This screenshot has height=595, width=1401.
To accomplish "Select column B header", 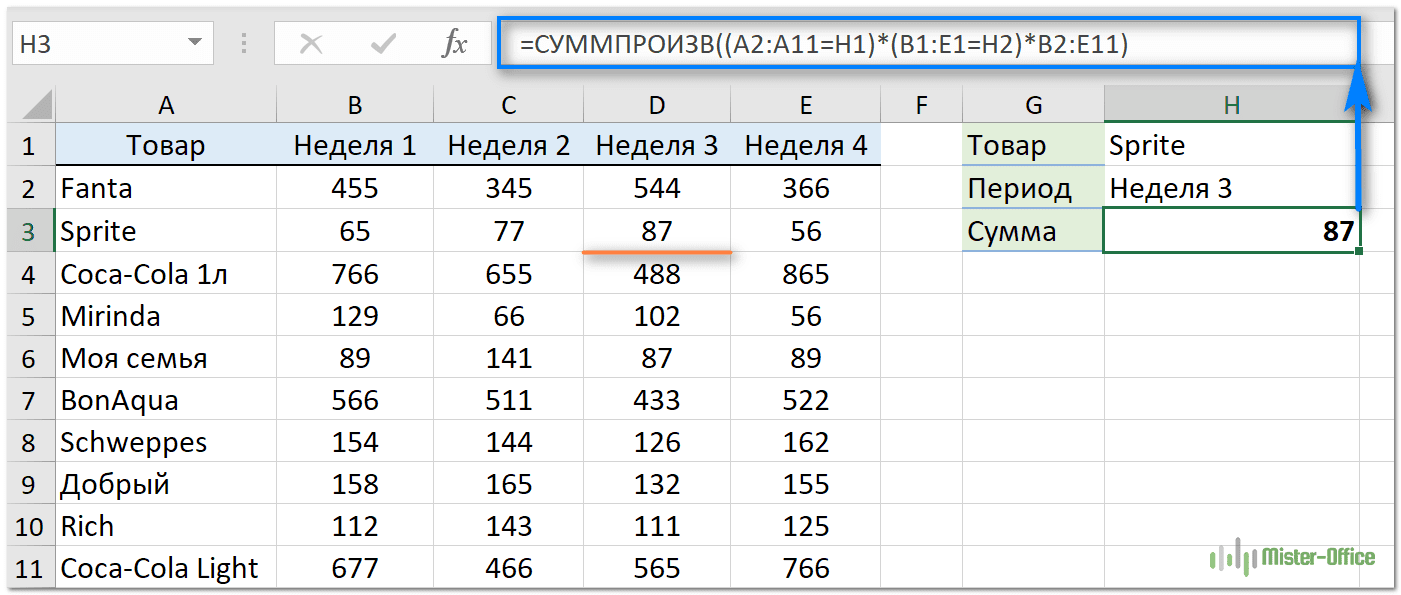I will [355, 104].
